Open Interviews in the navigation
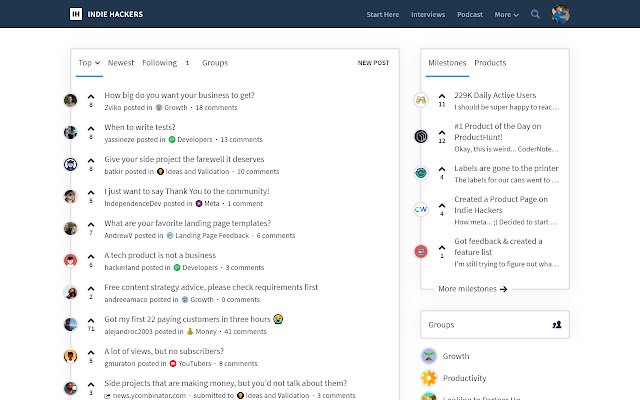This screenshot has width=640, height=400. pos(428,14)
